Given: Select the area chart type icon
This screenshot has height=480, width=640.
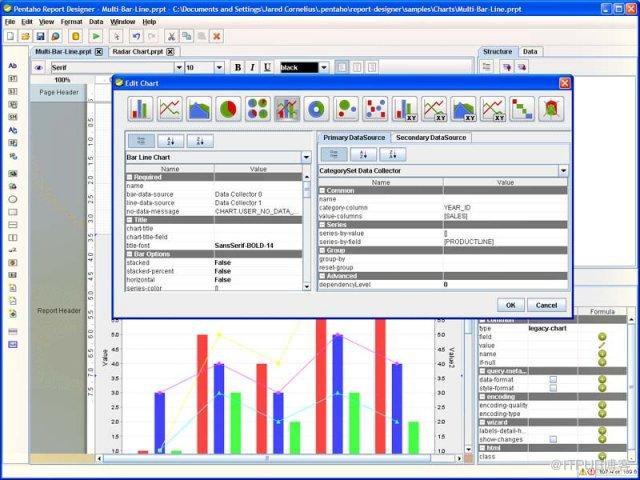Looking at the screenshot, I should pyautogui.click(x=199, y=109).
